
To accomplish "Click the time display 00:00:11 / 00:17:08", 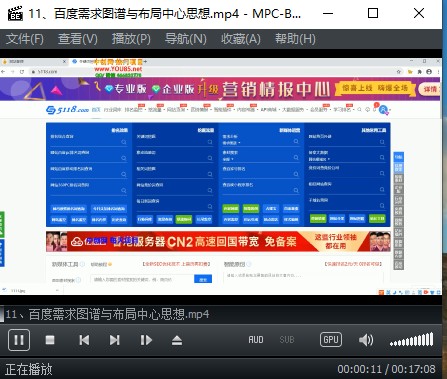I will click(386, 369).
